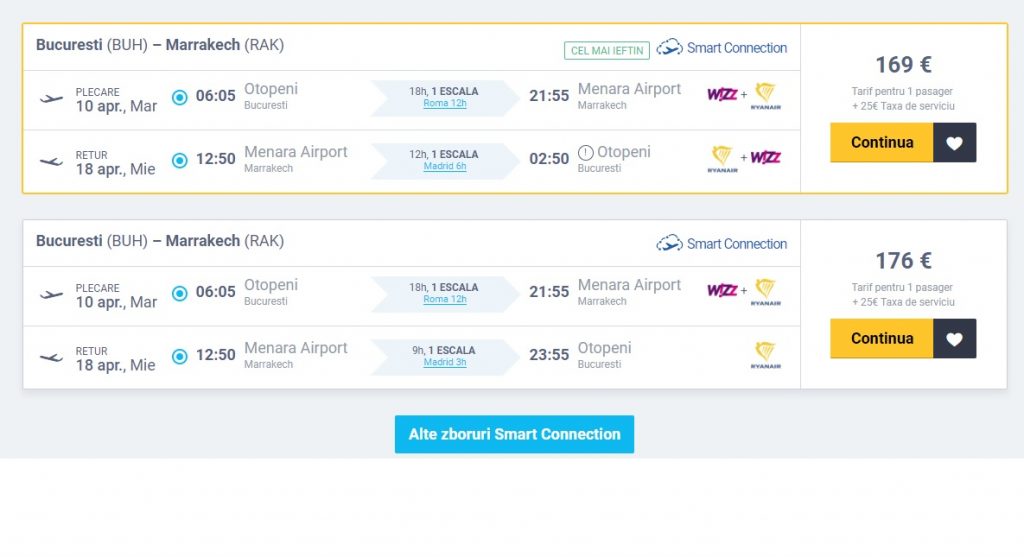Click Continua for the 169 € flight
1024x557 pixels.
pos(882,142)
